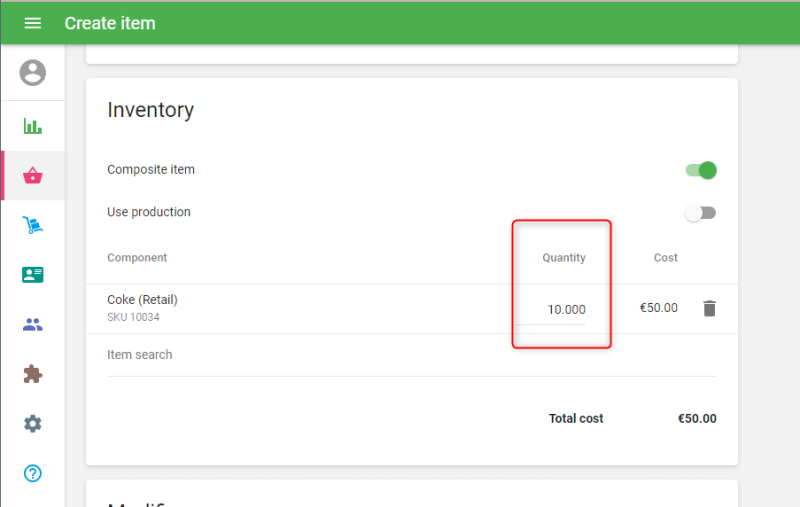
Task: Open the user account profile icon
Action: click(33, 72)
